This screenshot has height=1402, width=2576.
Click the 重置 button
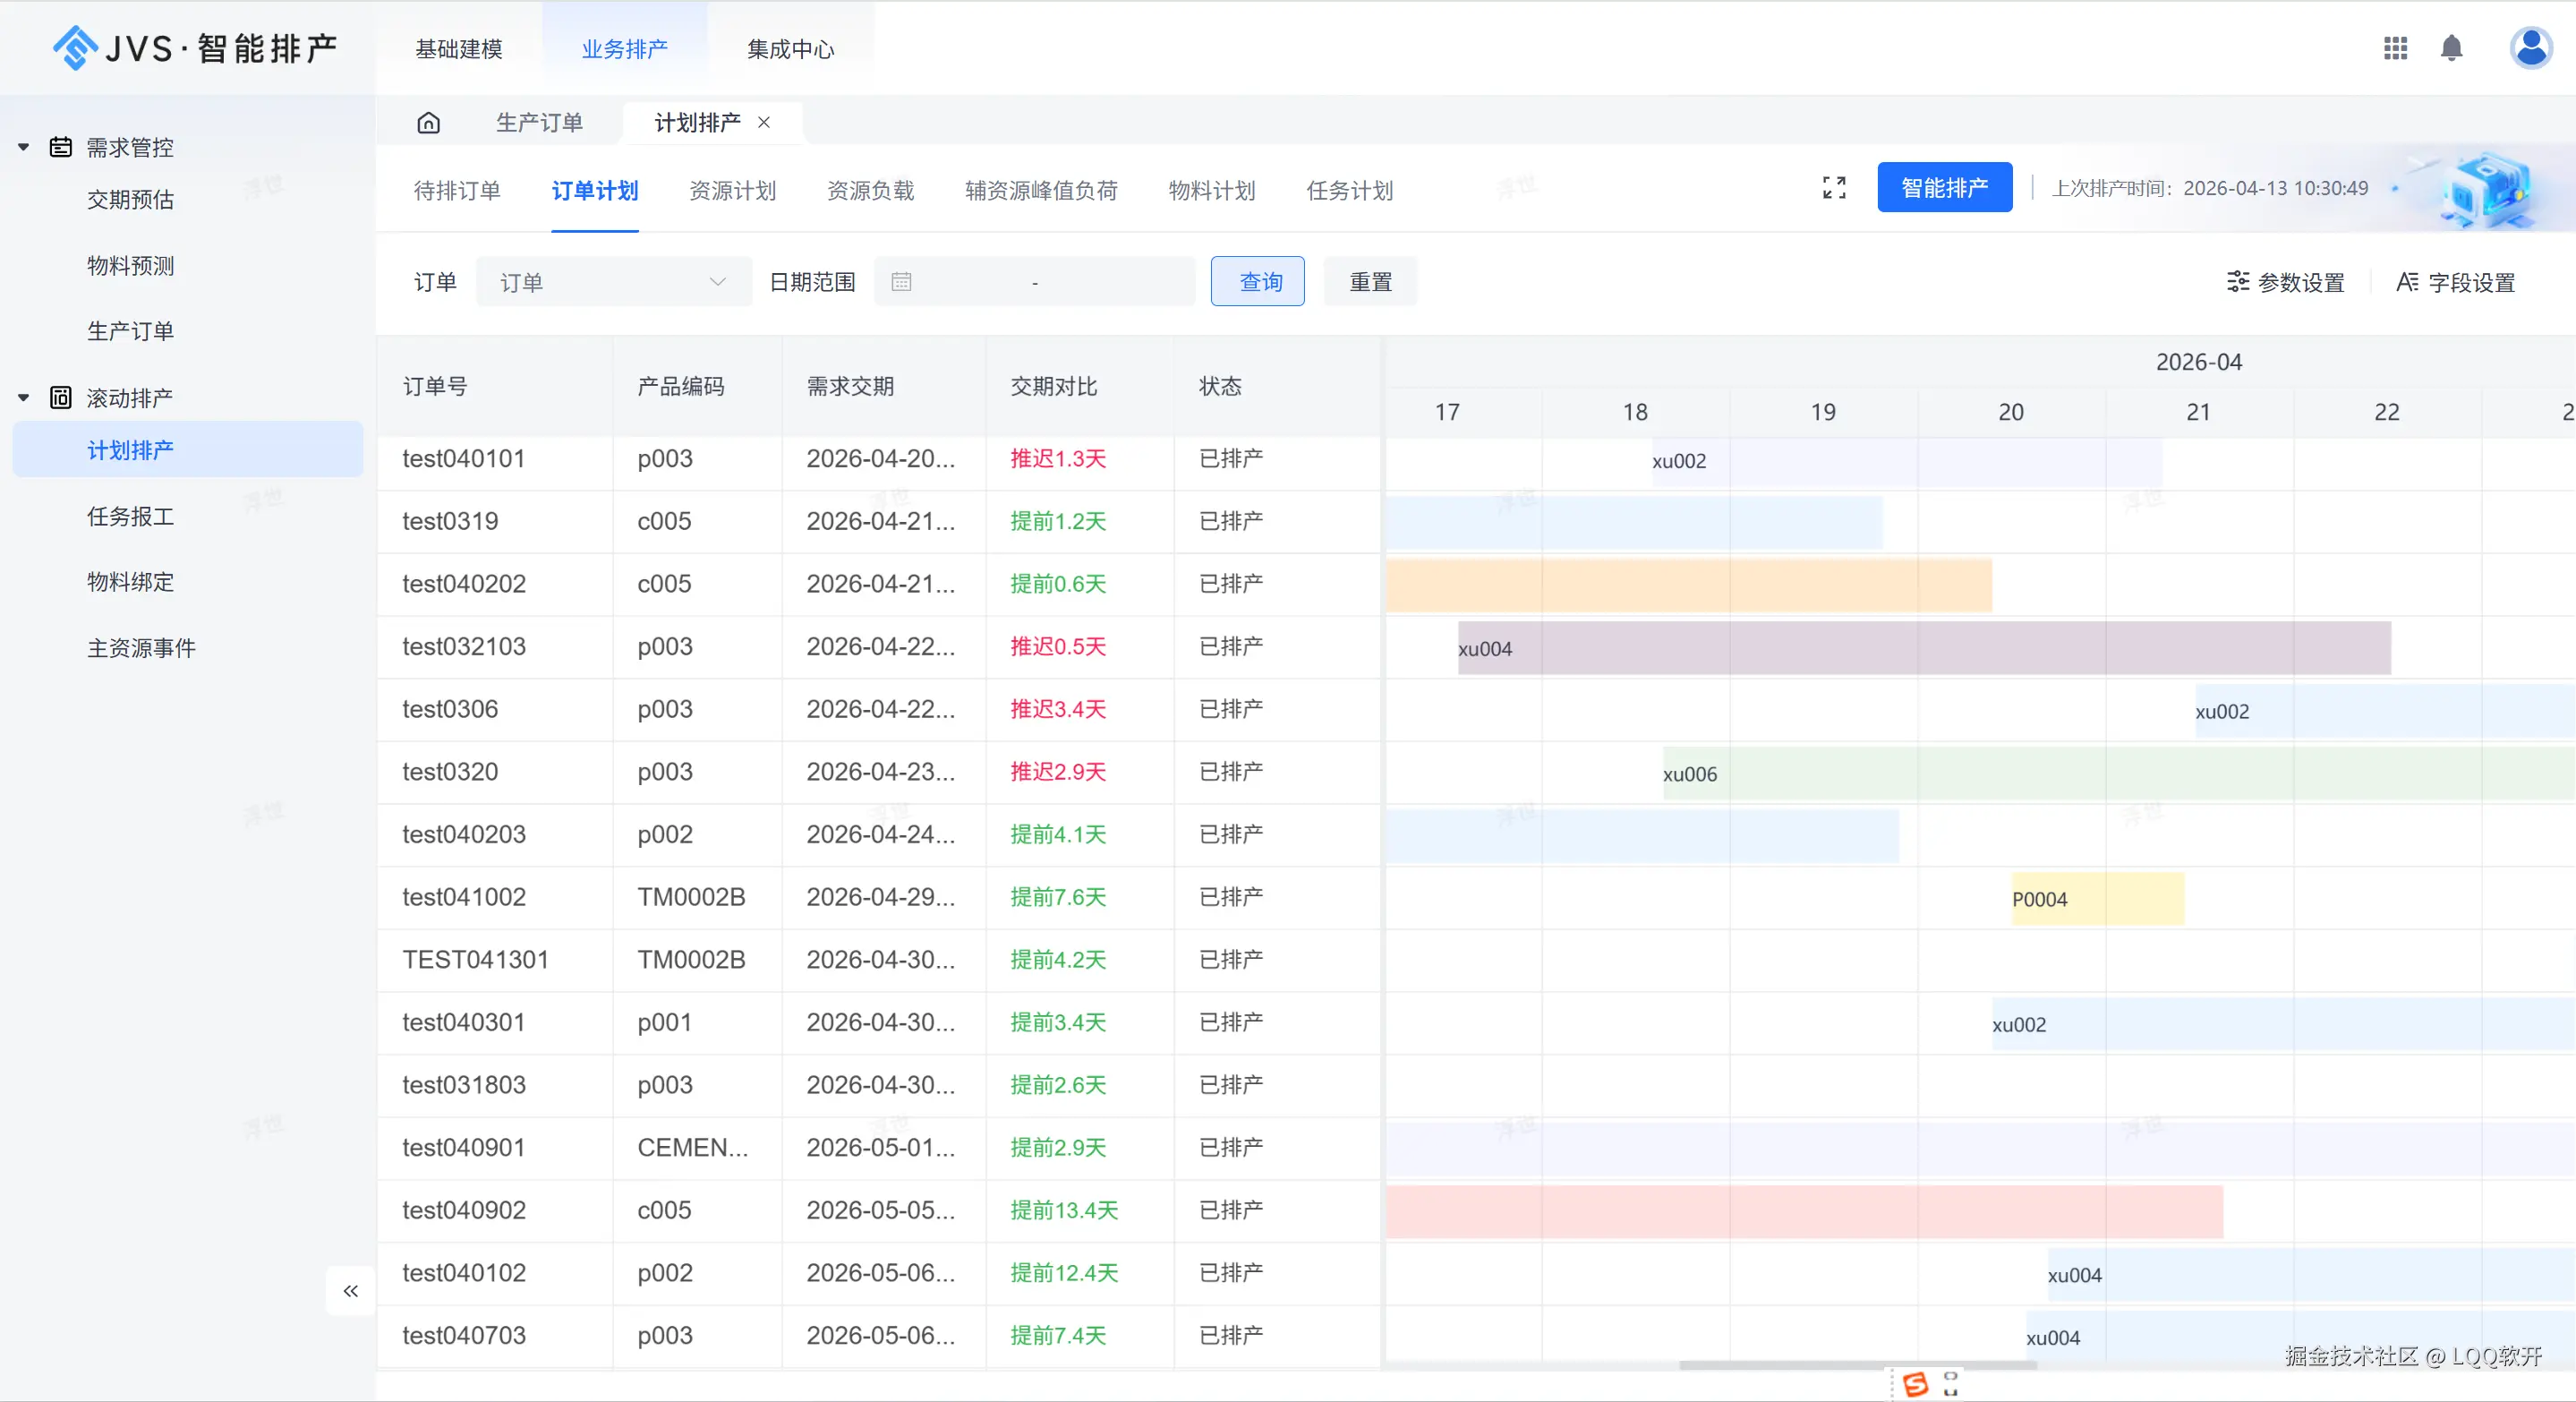pos(1370,282)
